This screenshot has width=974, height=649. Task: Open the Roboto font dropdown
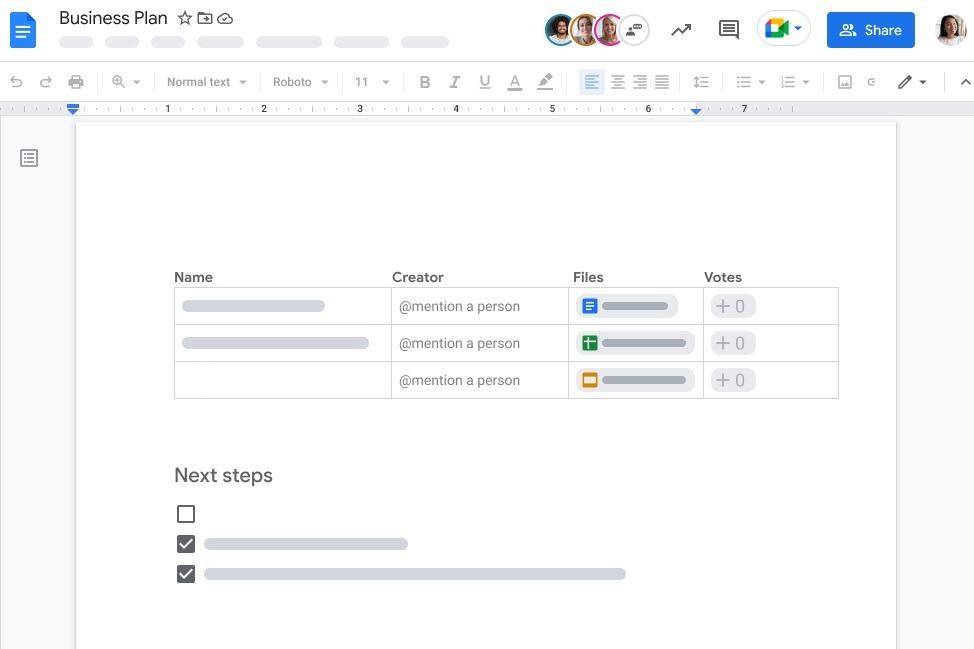[300, 82]
